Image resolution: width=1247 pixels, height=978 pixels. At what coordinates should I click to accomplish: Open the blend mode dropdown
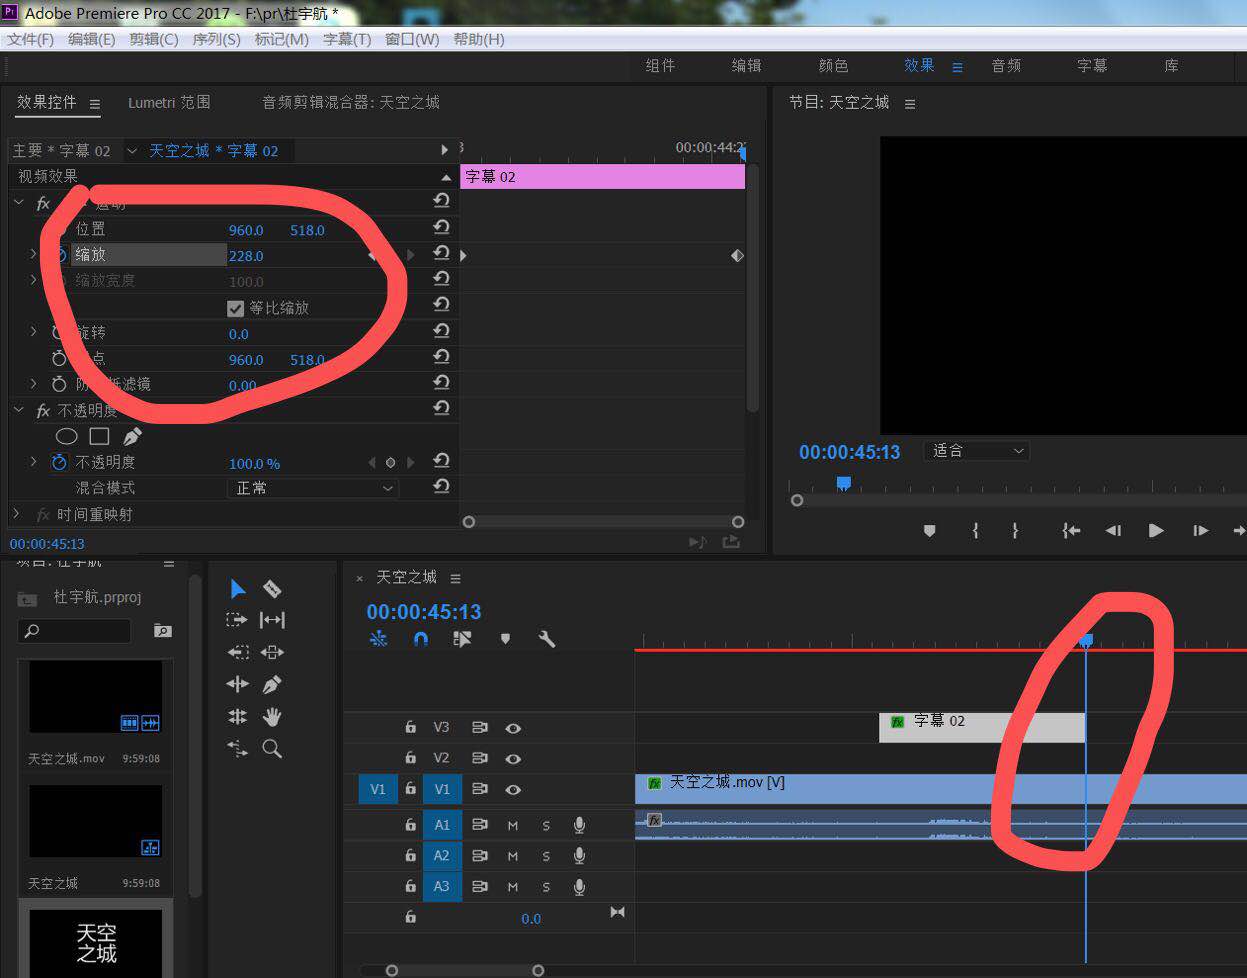[x=313, y=488]
